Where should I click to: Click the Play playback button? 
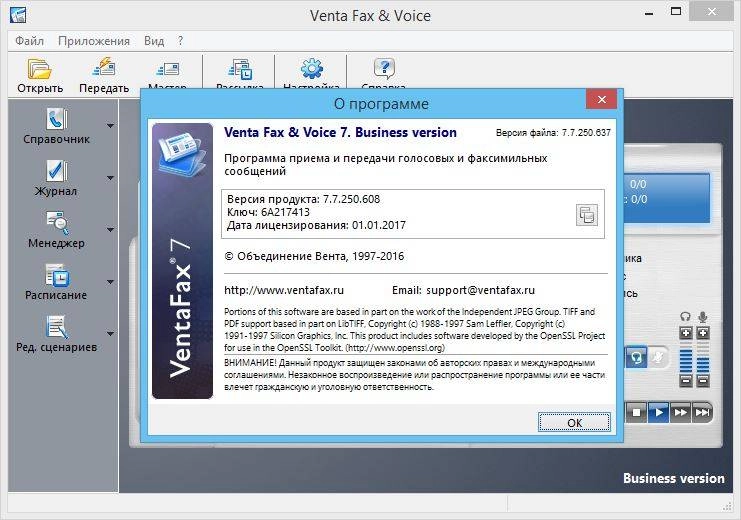tap(658, 413)
